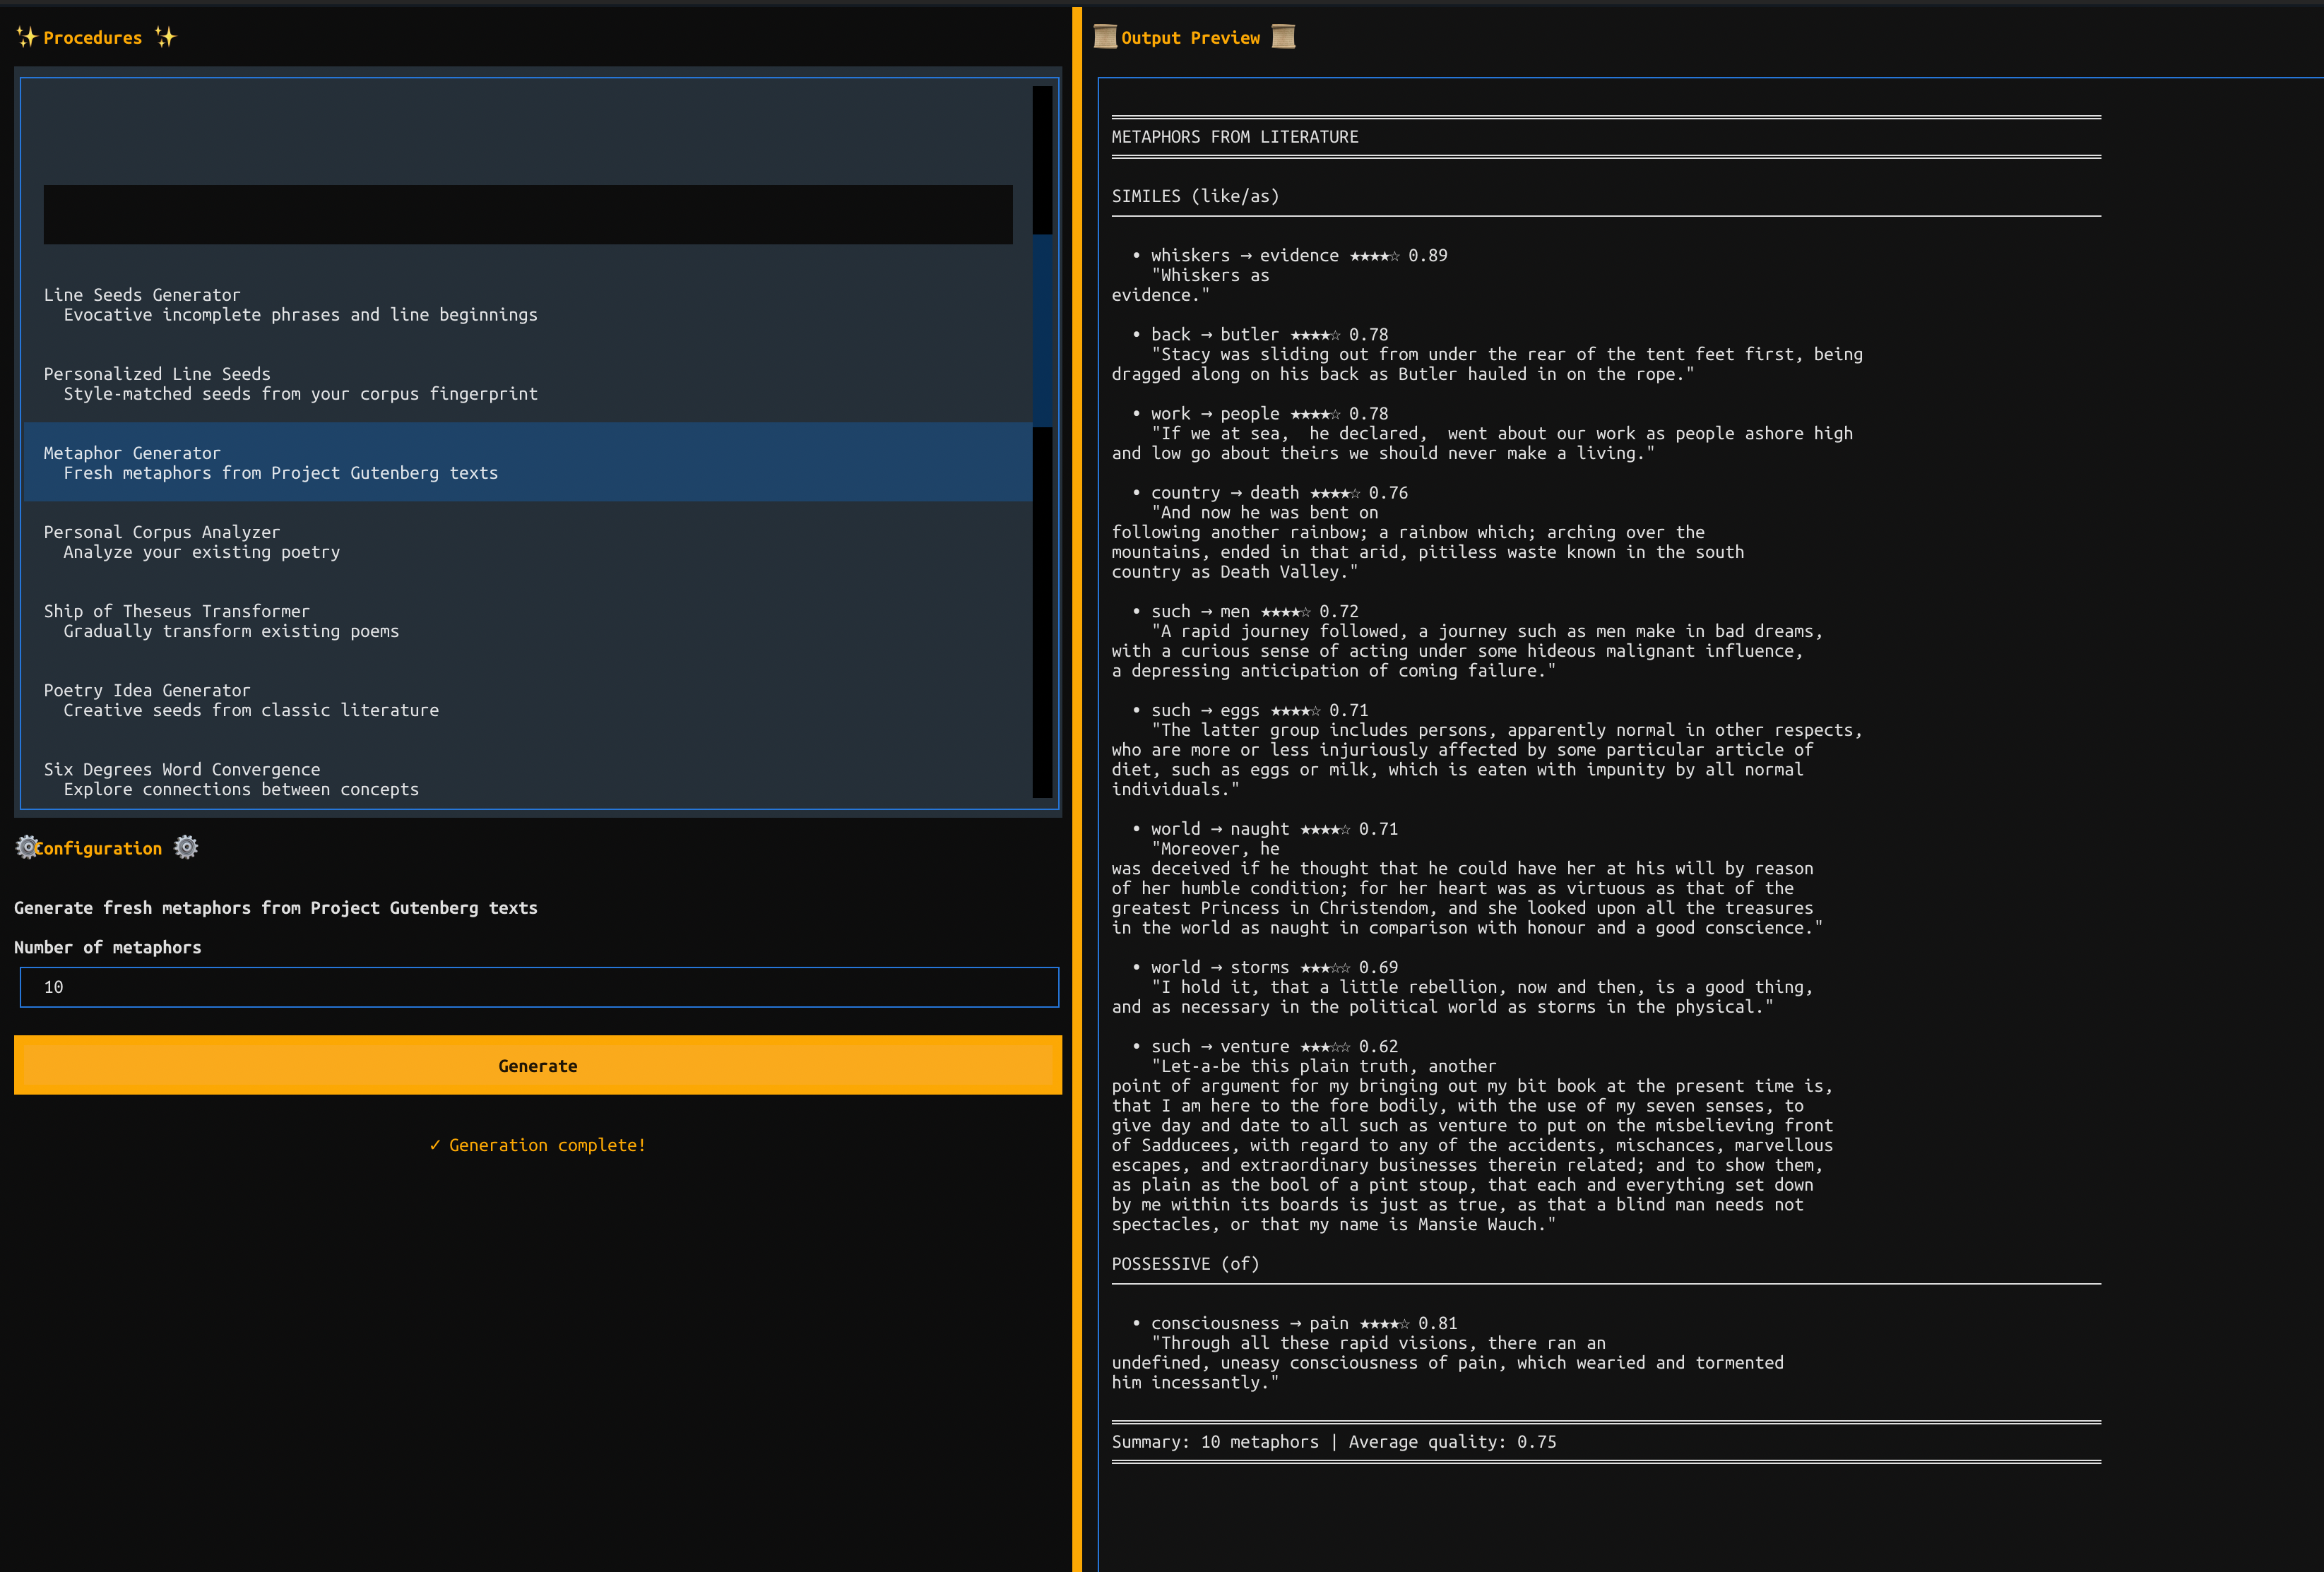Screen dimensions: 2324x1572
Task: Click the Number of metaphors input field
Action: point(538,987)
